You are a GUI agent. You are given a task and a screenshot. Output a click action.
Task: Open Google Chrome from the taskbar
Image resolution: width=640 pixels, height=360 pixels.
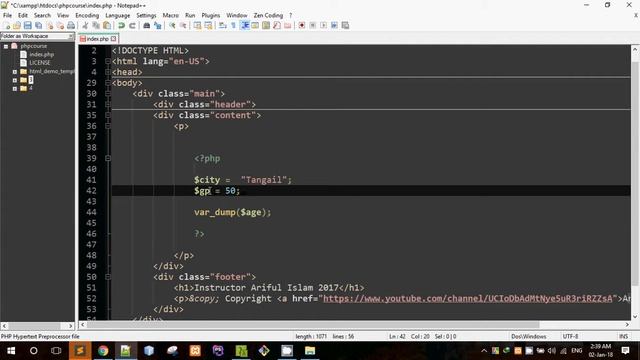(x=103, y=351)
